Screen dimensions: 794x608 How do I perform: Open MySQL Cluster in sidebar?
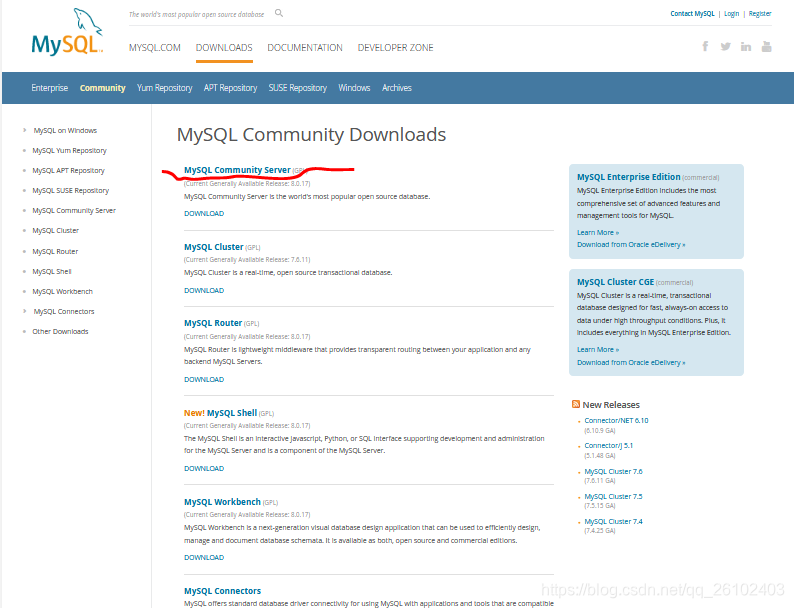tap(56, 230)
